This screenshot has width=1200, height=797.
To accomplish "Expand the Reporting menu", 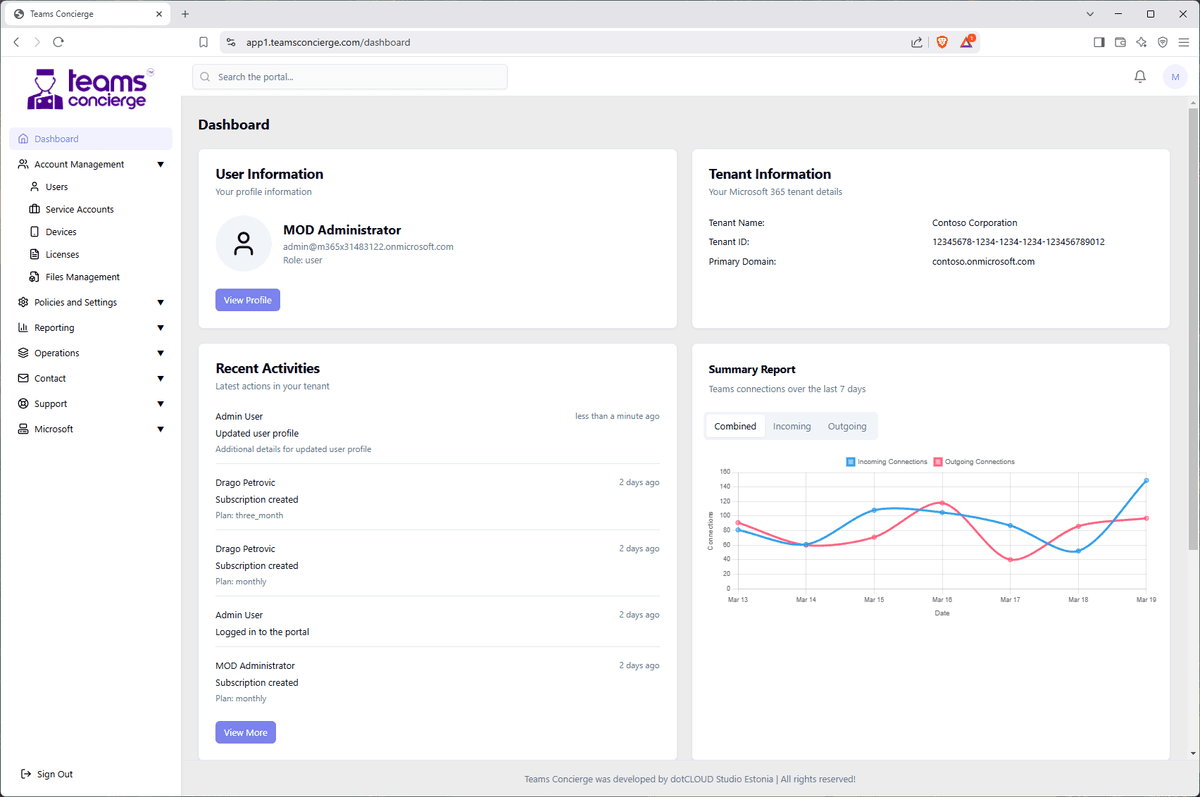I will (x=160, y=327).
